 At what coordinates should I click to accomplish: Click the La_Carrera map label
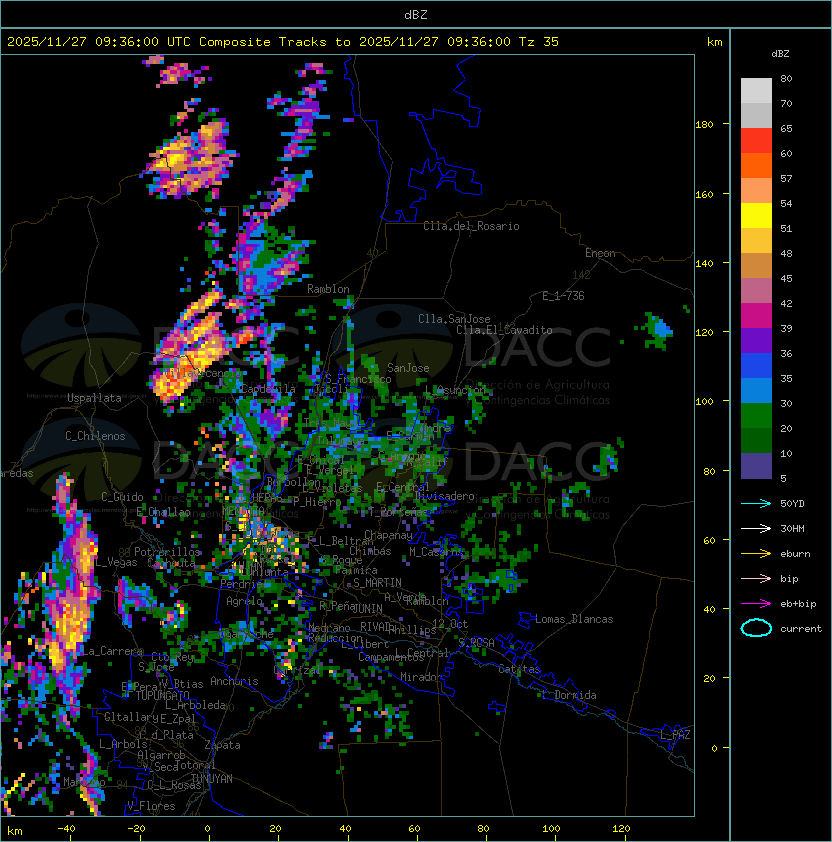point(112,651)
